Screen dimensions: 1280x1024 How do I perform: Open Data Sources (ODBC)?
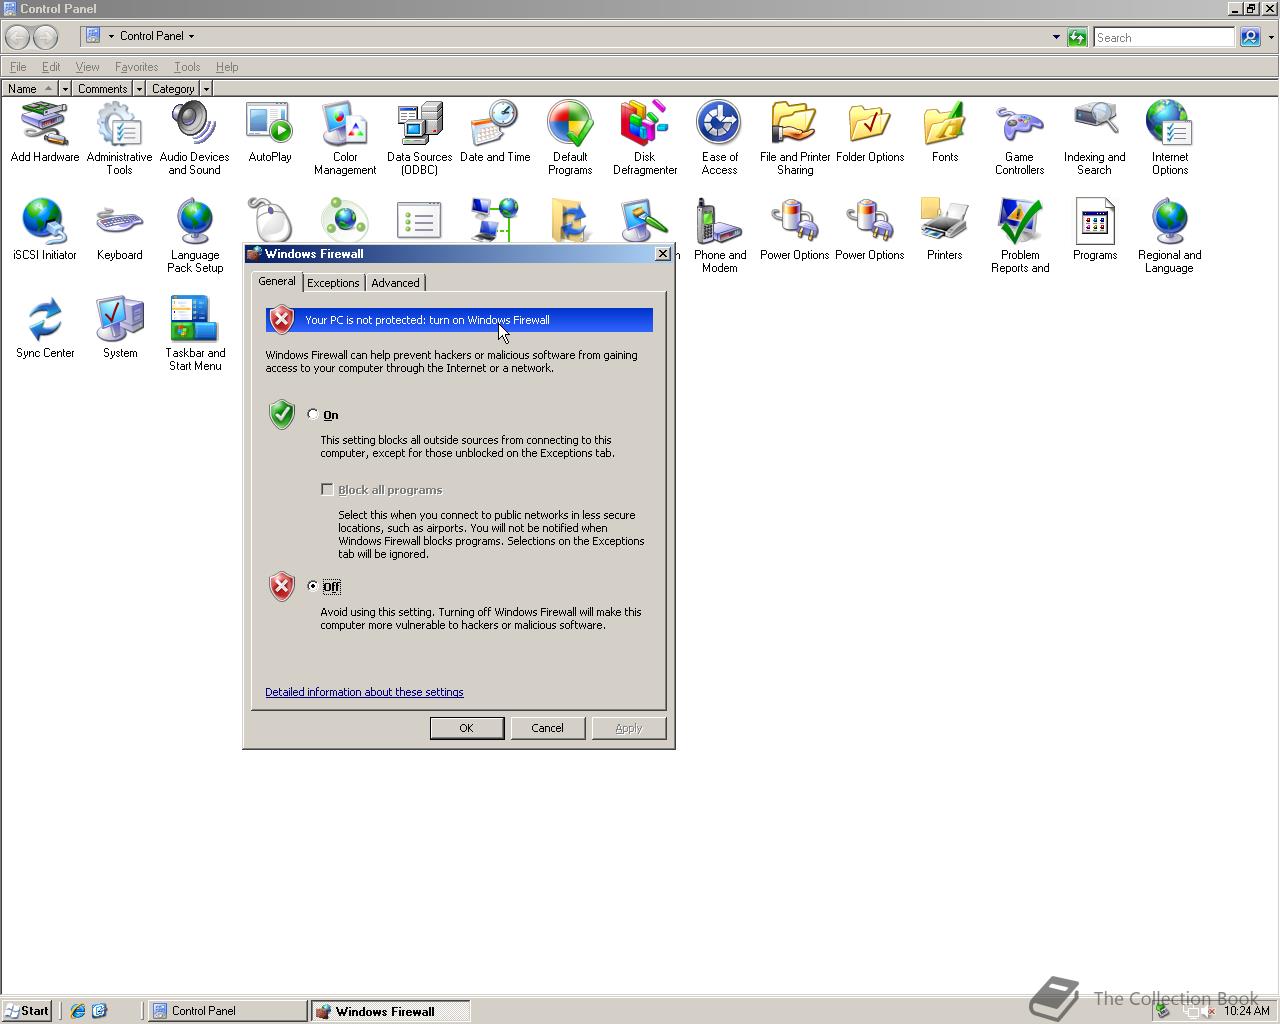420,138
